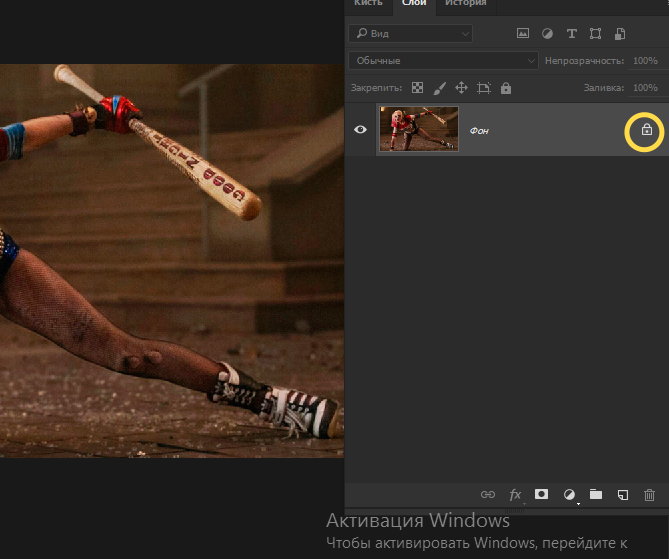This screenshot has height=559, width=669.
Task: Delete layer with the trash icon
Action: click(x=649, y=495)
